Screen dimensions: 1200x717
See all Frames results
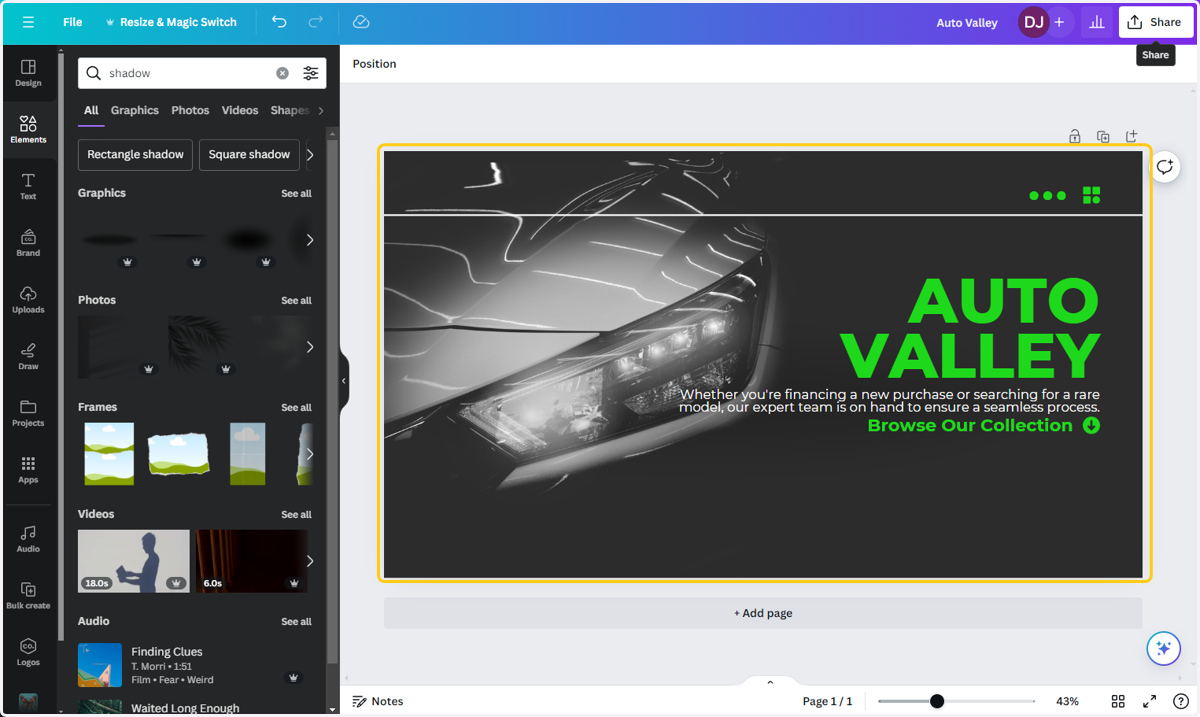click(x=296, y=408)
